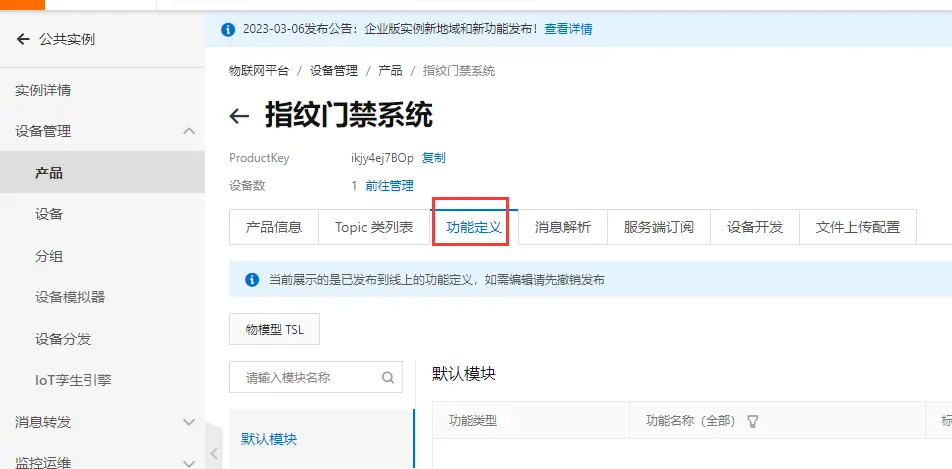Open 查看详情 announcement link

click(x=568, y=30)
